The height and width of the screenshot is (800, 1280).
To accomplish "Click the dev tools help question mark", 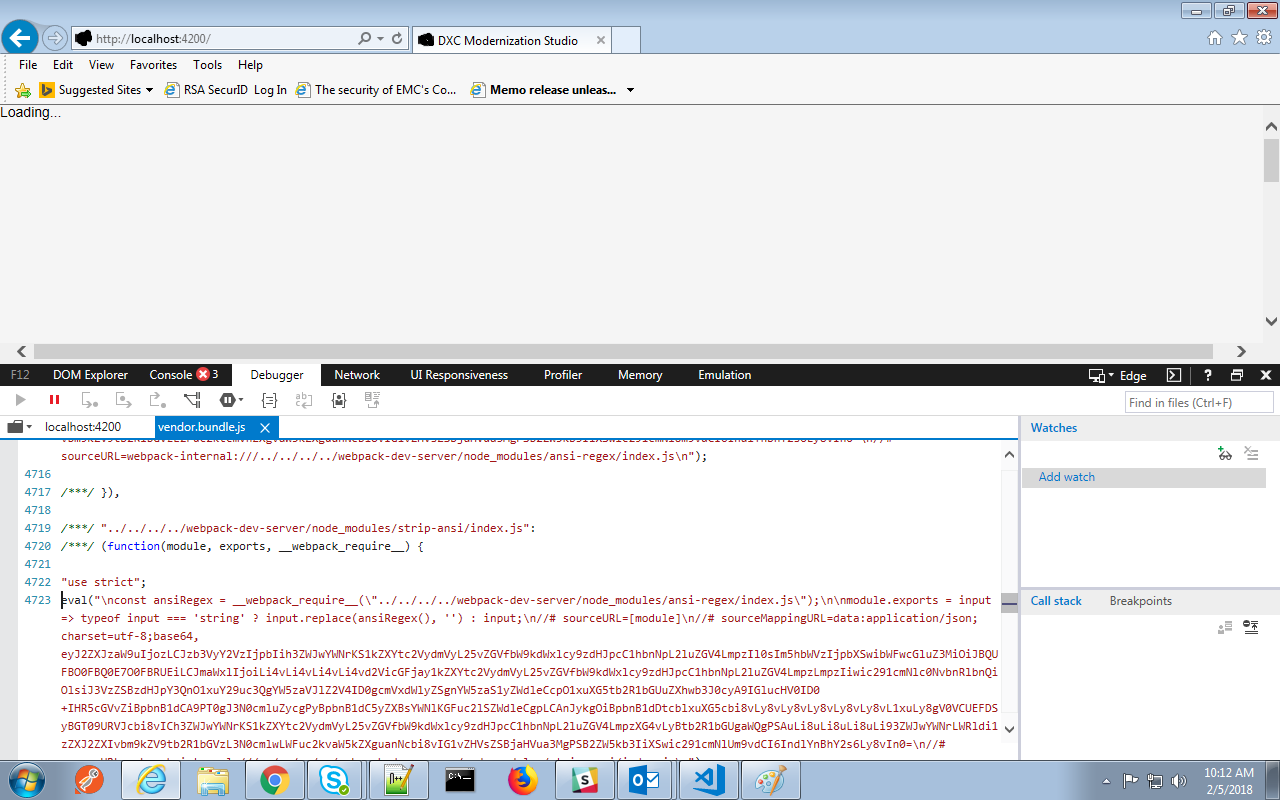I will click(x=1208, y=375).
